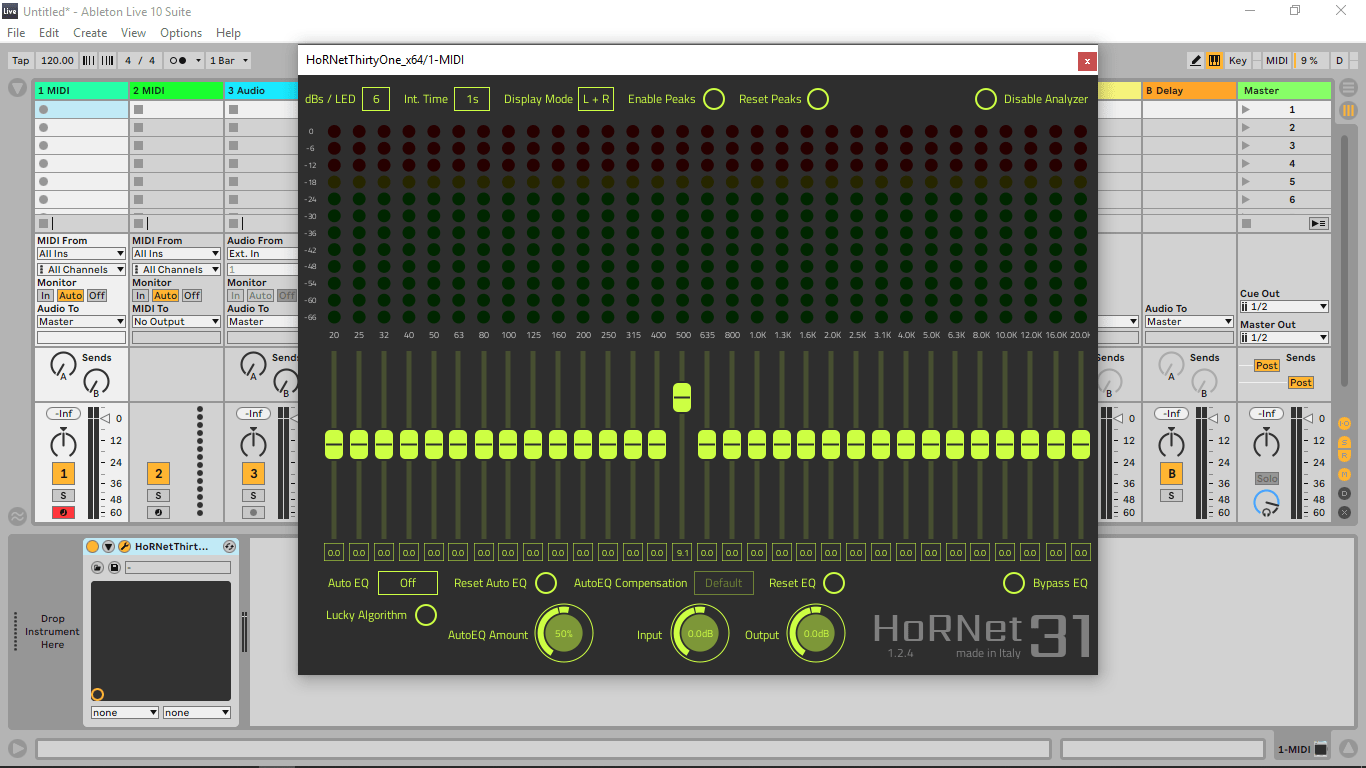
Task: Click the nudge tempo up icon
Action: [107, 60]
